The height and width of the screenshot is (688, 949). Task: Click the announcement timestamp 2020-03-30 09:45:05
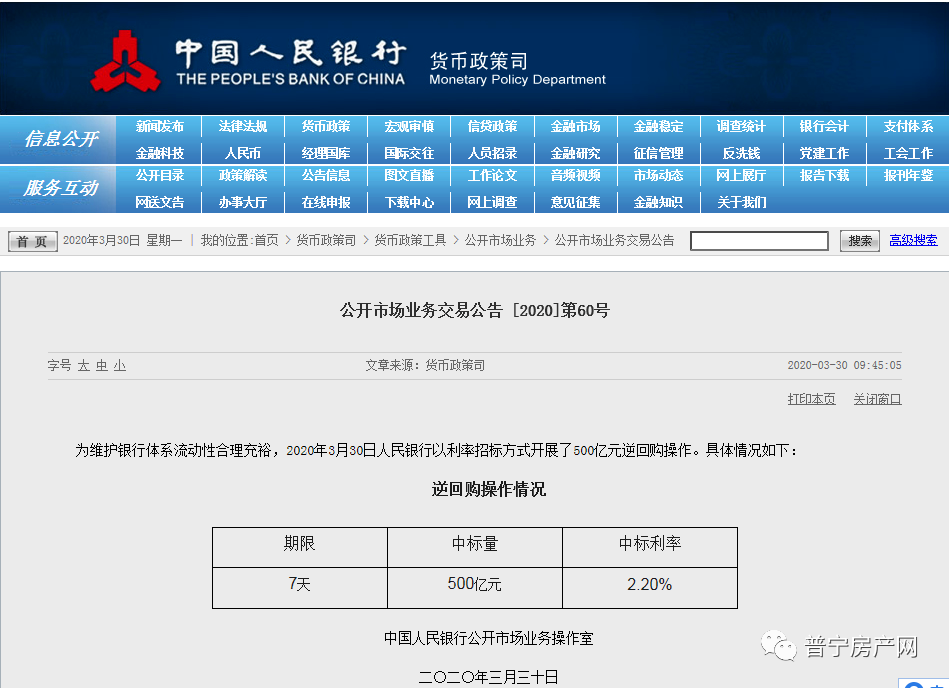844,365
